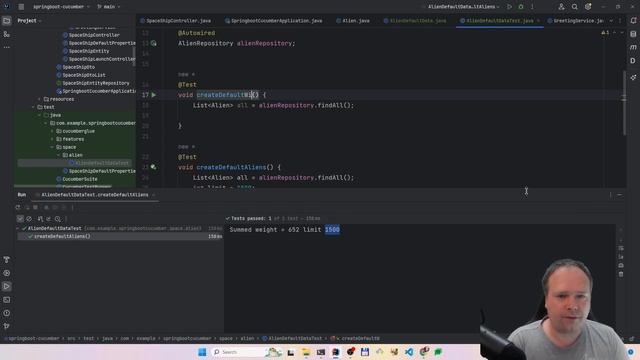
Task: Open the Code With Me user icon
Action: point(562,7)
